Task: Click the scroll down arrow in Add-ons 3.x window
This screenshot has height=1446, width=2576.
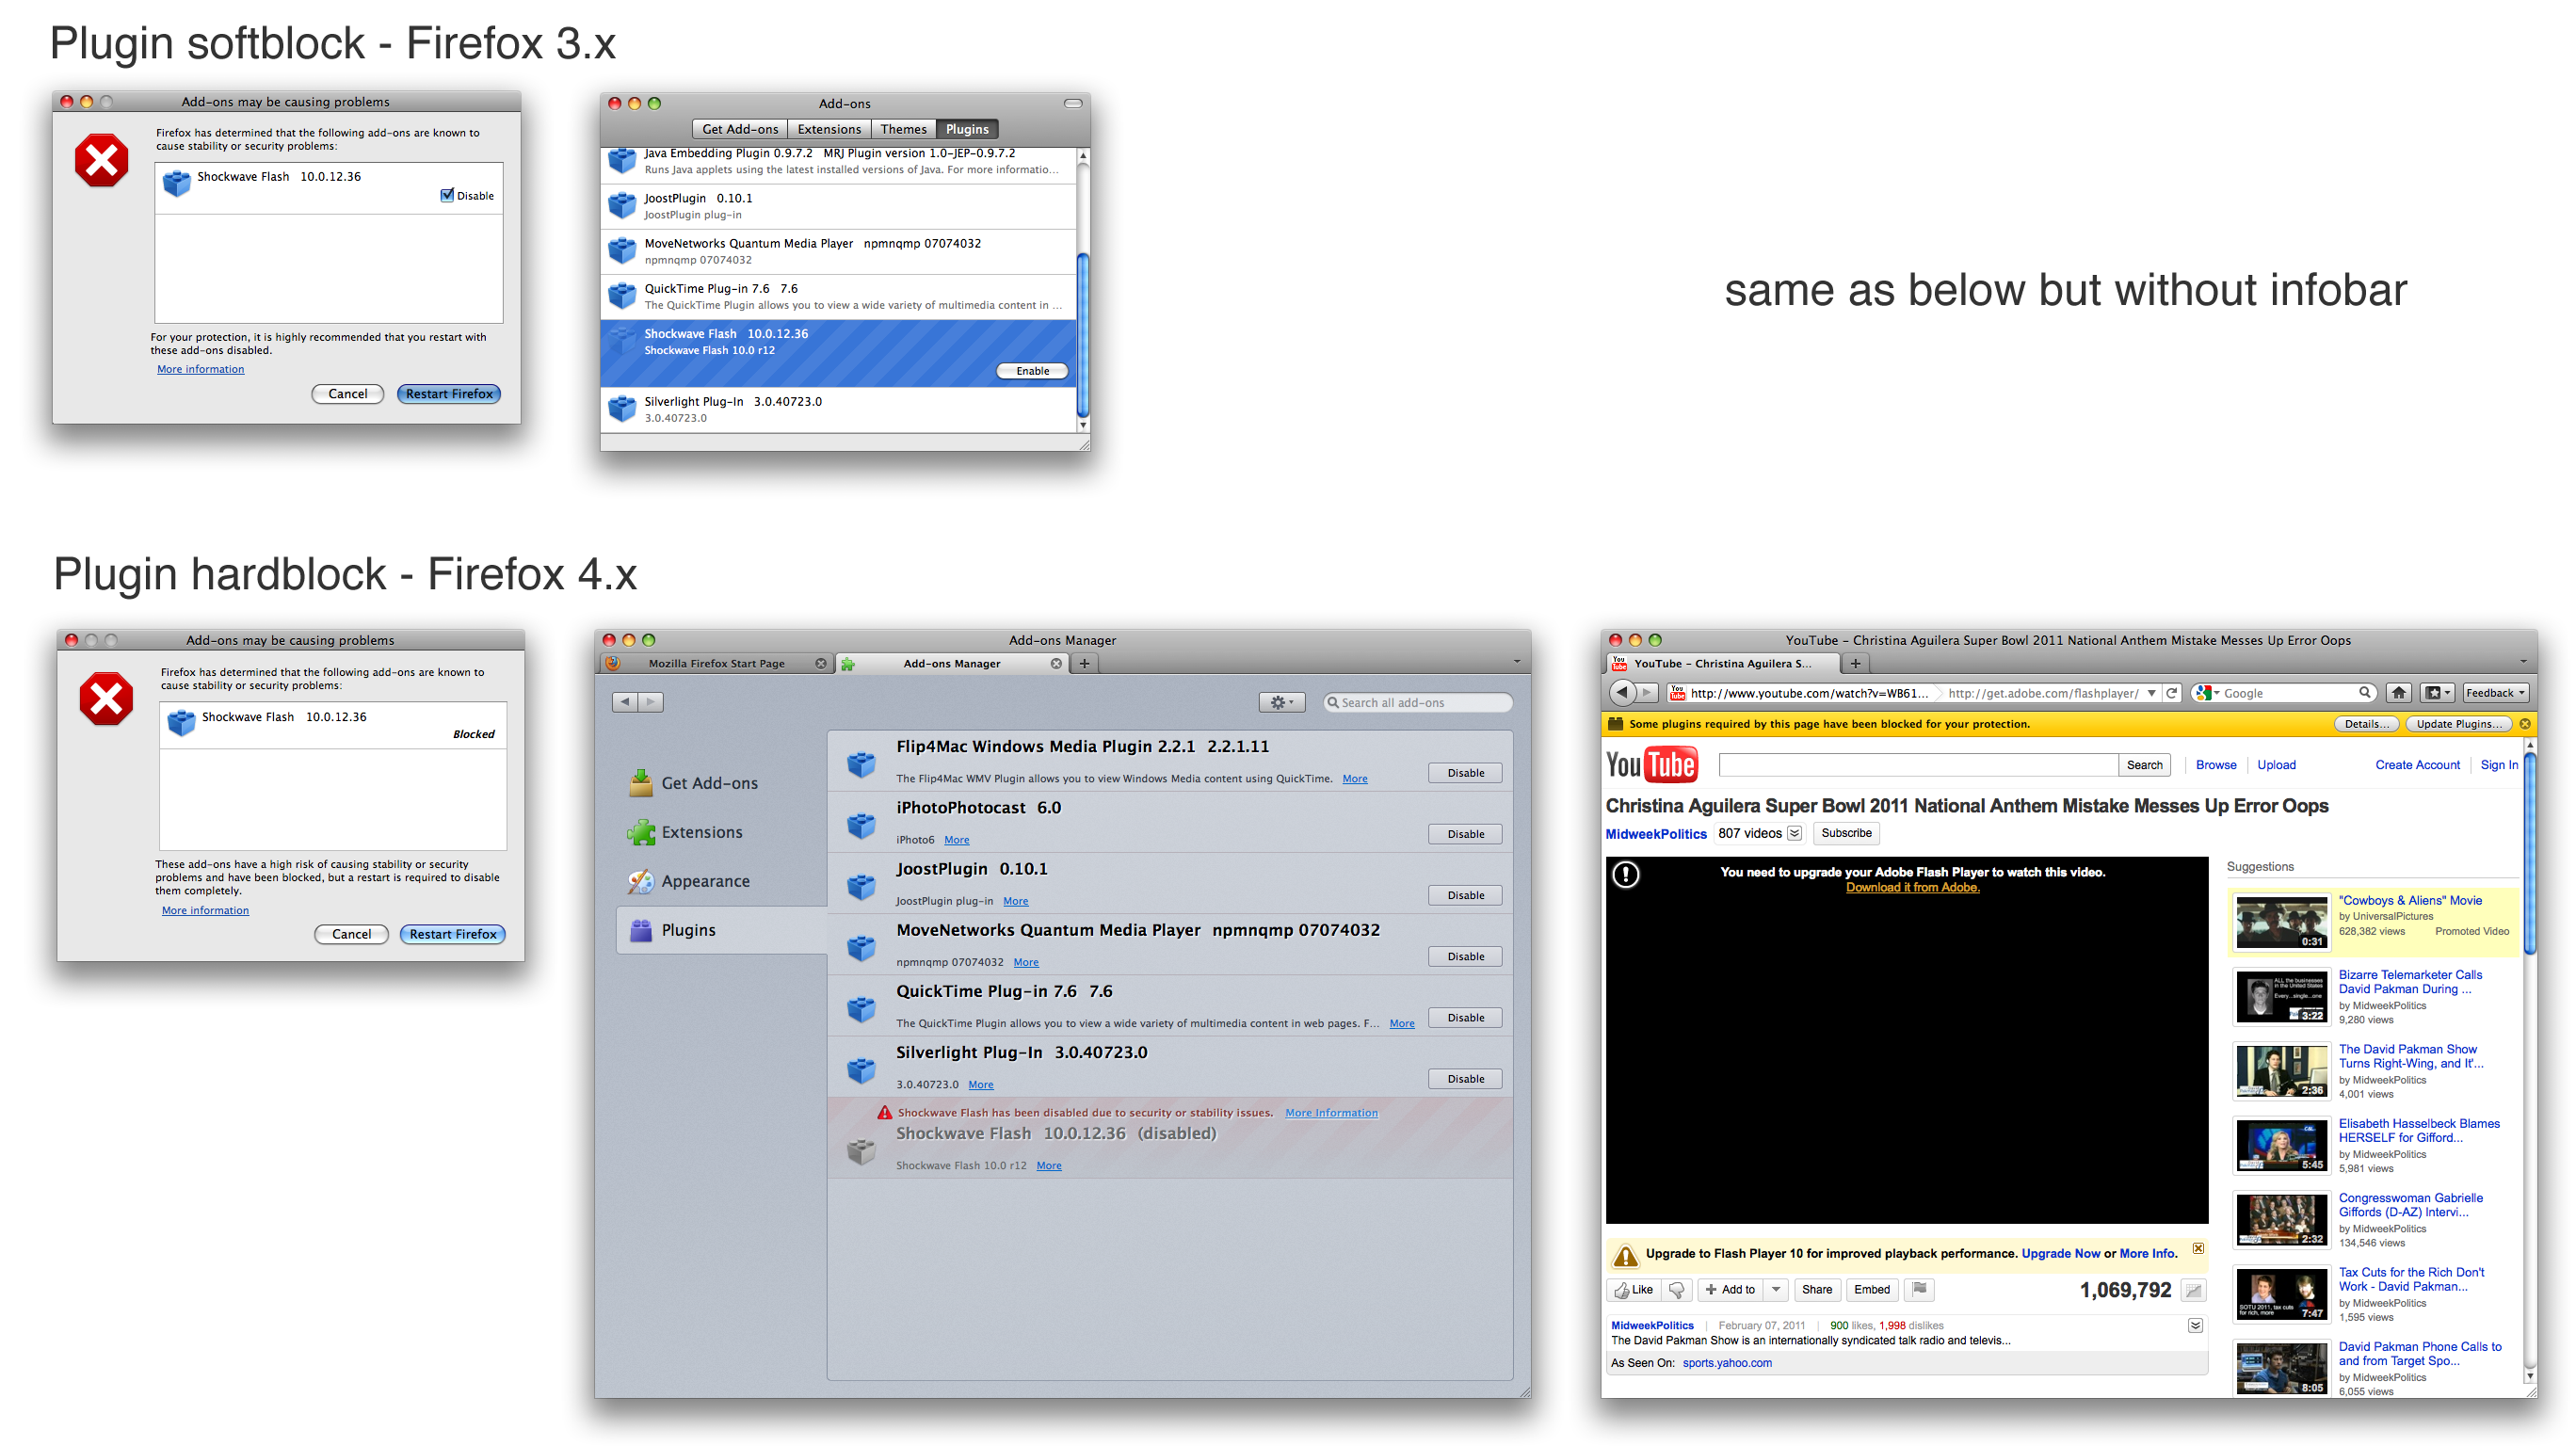Action: pos(1082,425)
